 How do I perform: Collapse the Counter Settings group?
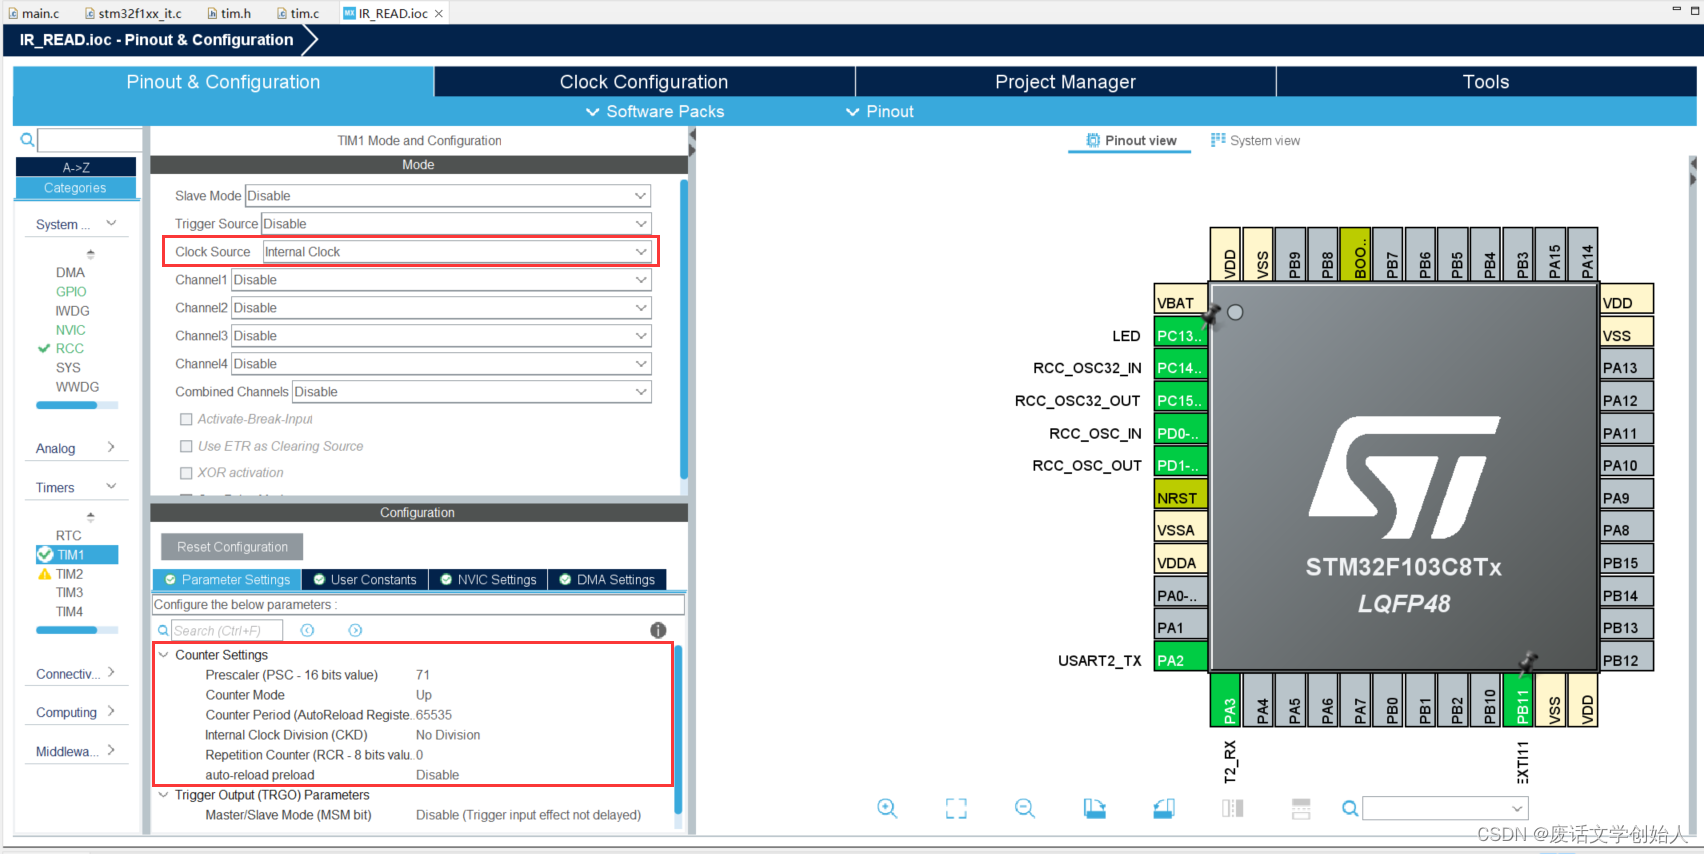pos(163,655)
